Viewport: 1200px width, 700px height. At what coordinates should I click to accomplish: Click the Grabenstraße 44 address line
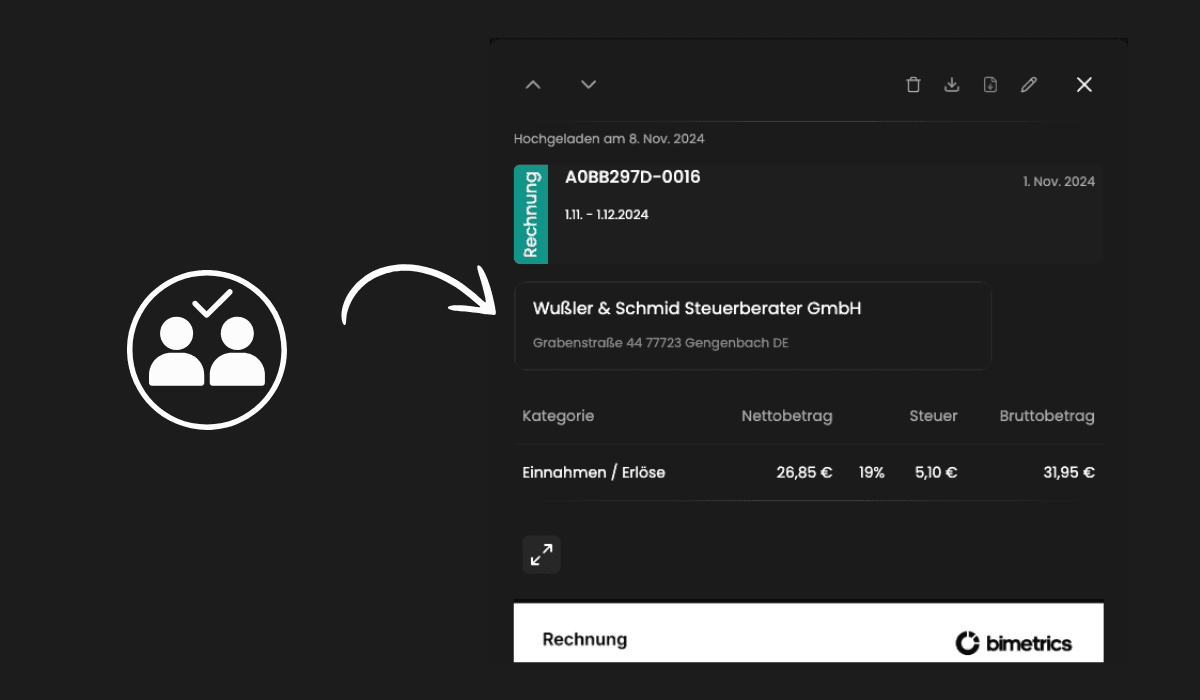[x=660, y=343]
